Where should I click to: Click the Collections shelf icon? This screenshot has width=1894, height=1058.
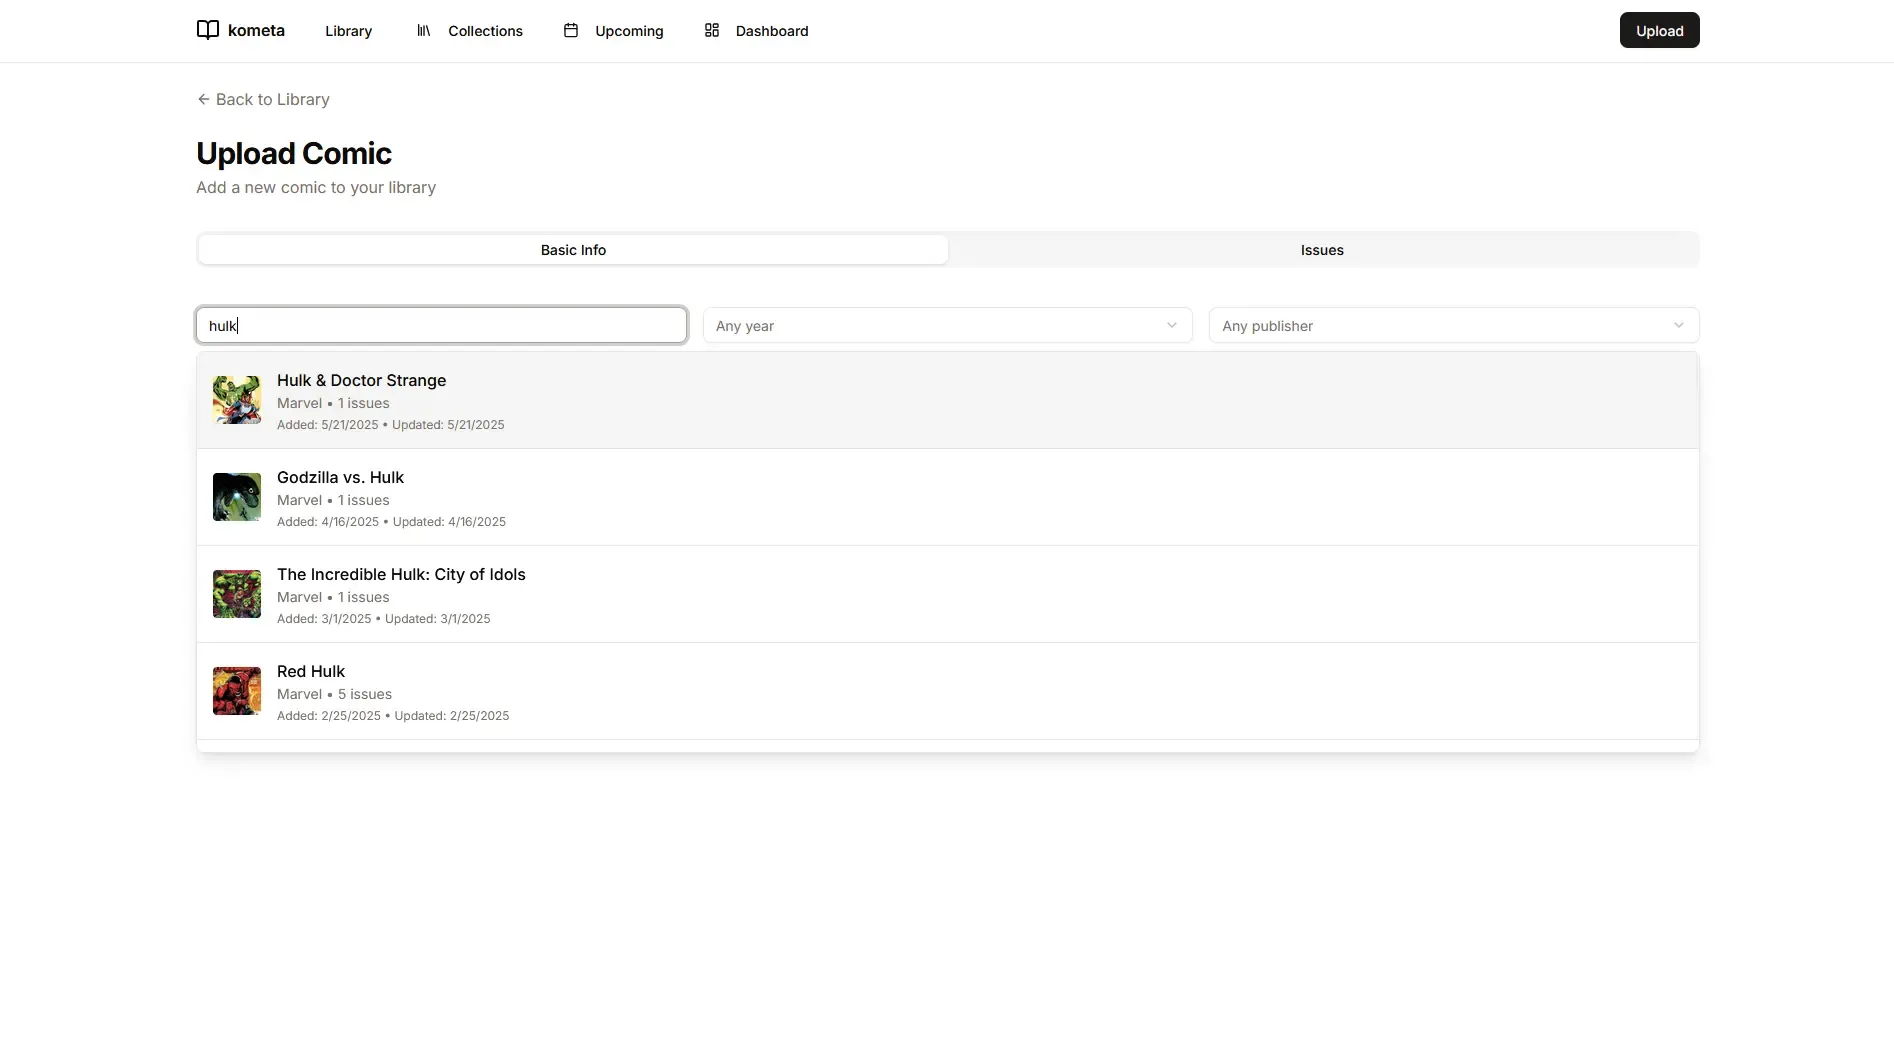[x=424, y=31]
